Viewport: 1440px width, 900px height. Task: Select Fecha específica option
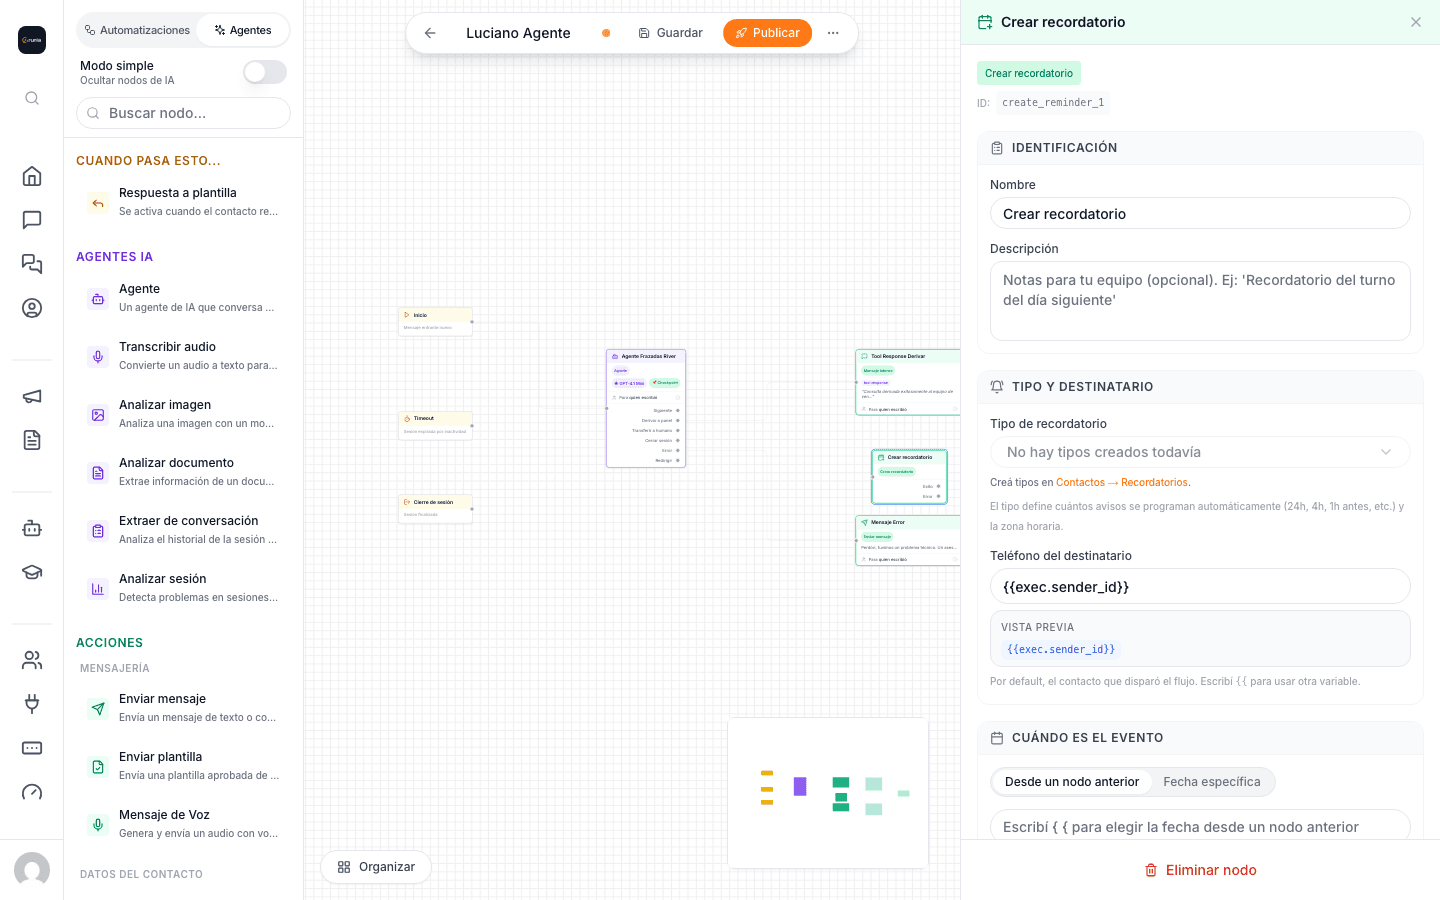[x=1212, y=782]
